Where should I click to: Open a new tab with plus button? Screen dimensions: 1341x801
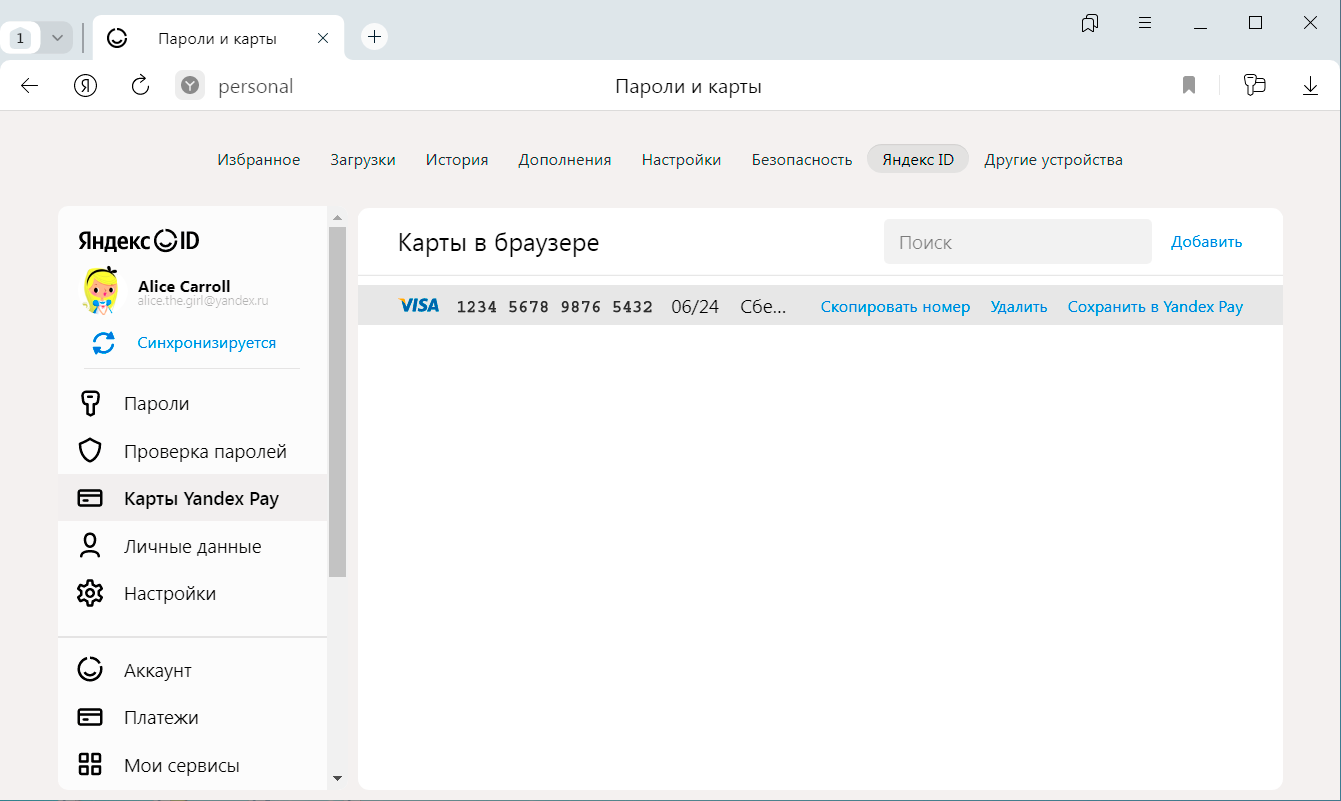point(374,37)
